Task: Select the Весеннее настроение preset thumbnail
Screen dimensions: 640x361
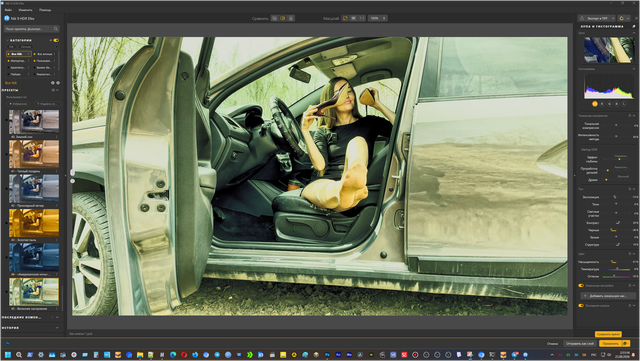Action: [x=34, y=292]
